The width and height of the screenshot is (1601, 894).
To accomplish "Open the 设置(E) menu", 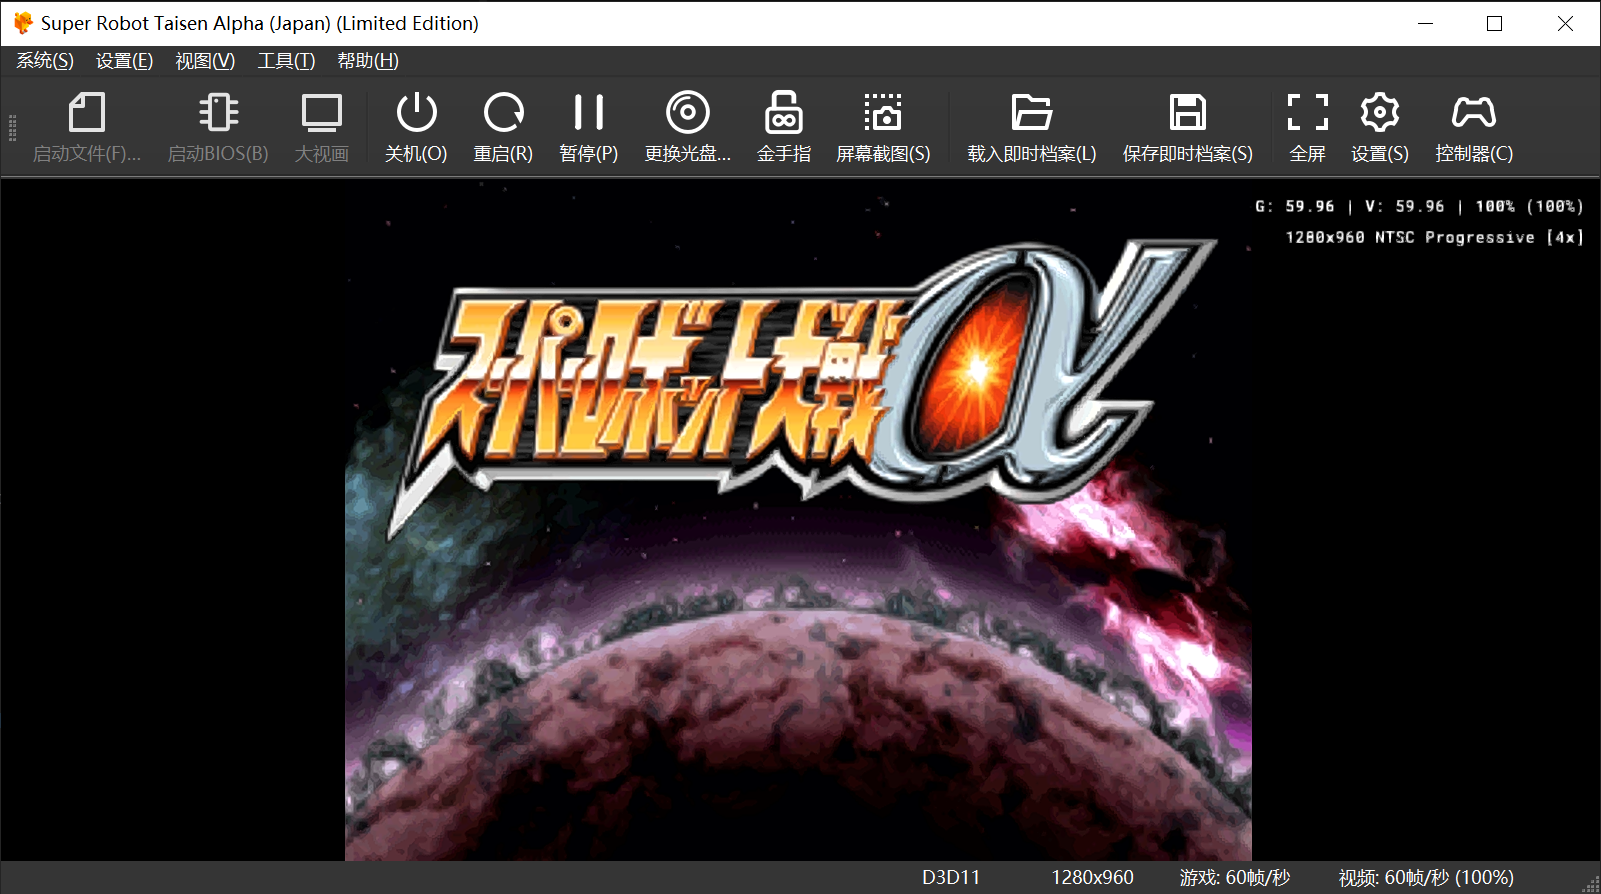I will [x=124, y=61].
